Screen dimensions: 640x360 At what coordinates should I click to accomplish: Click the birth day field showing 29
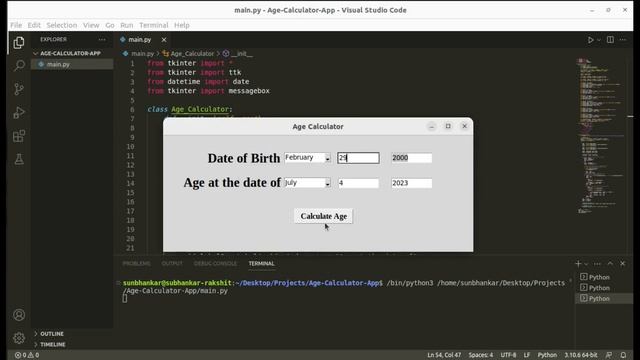point(358,158)
